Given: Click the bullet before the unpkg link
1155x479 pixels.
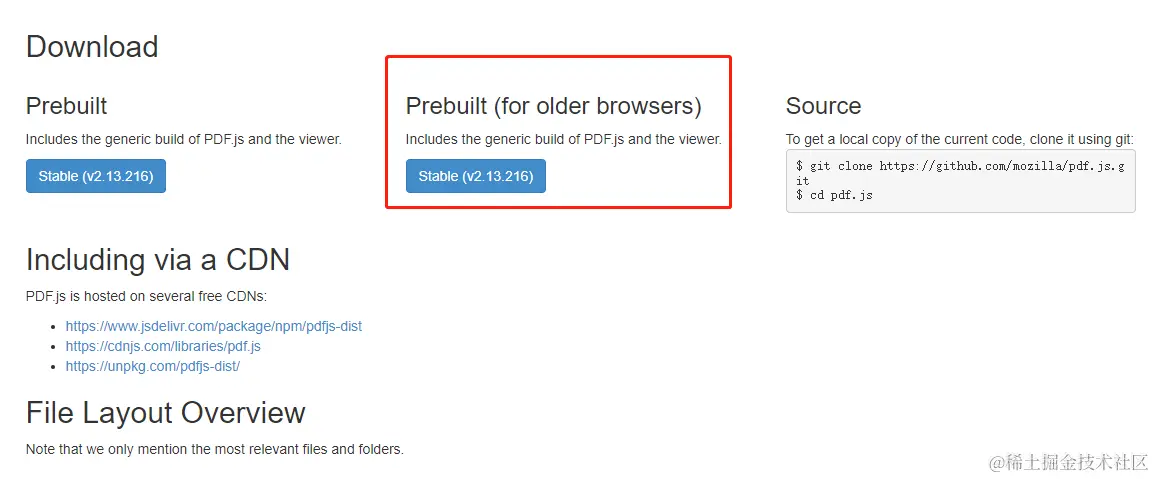Looking at the screenshot, I should coord(53,367).
